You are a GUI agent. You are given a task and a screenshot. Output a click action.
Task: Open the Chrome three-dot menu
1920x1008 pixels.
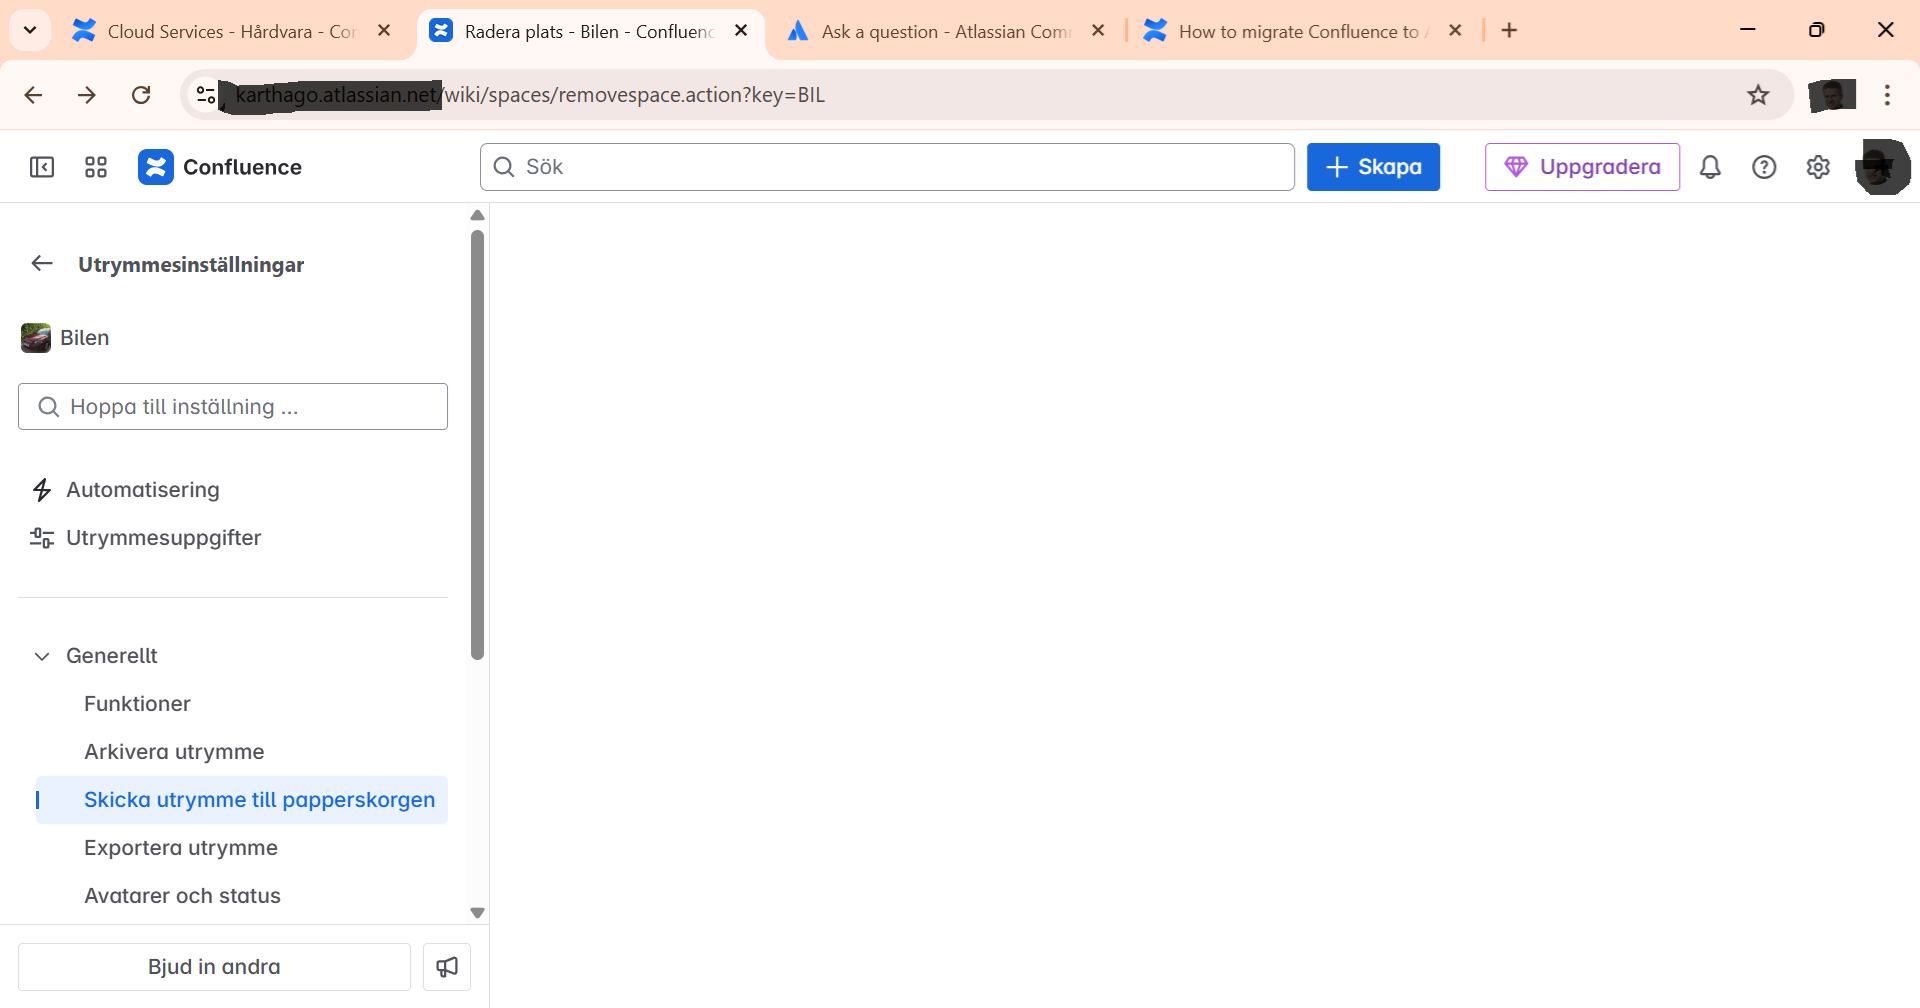point(1887,95)
